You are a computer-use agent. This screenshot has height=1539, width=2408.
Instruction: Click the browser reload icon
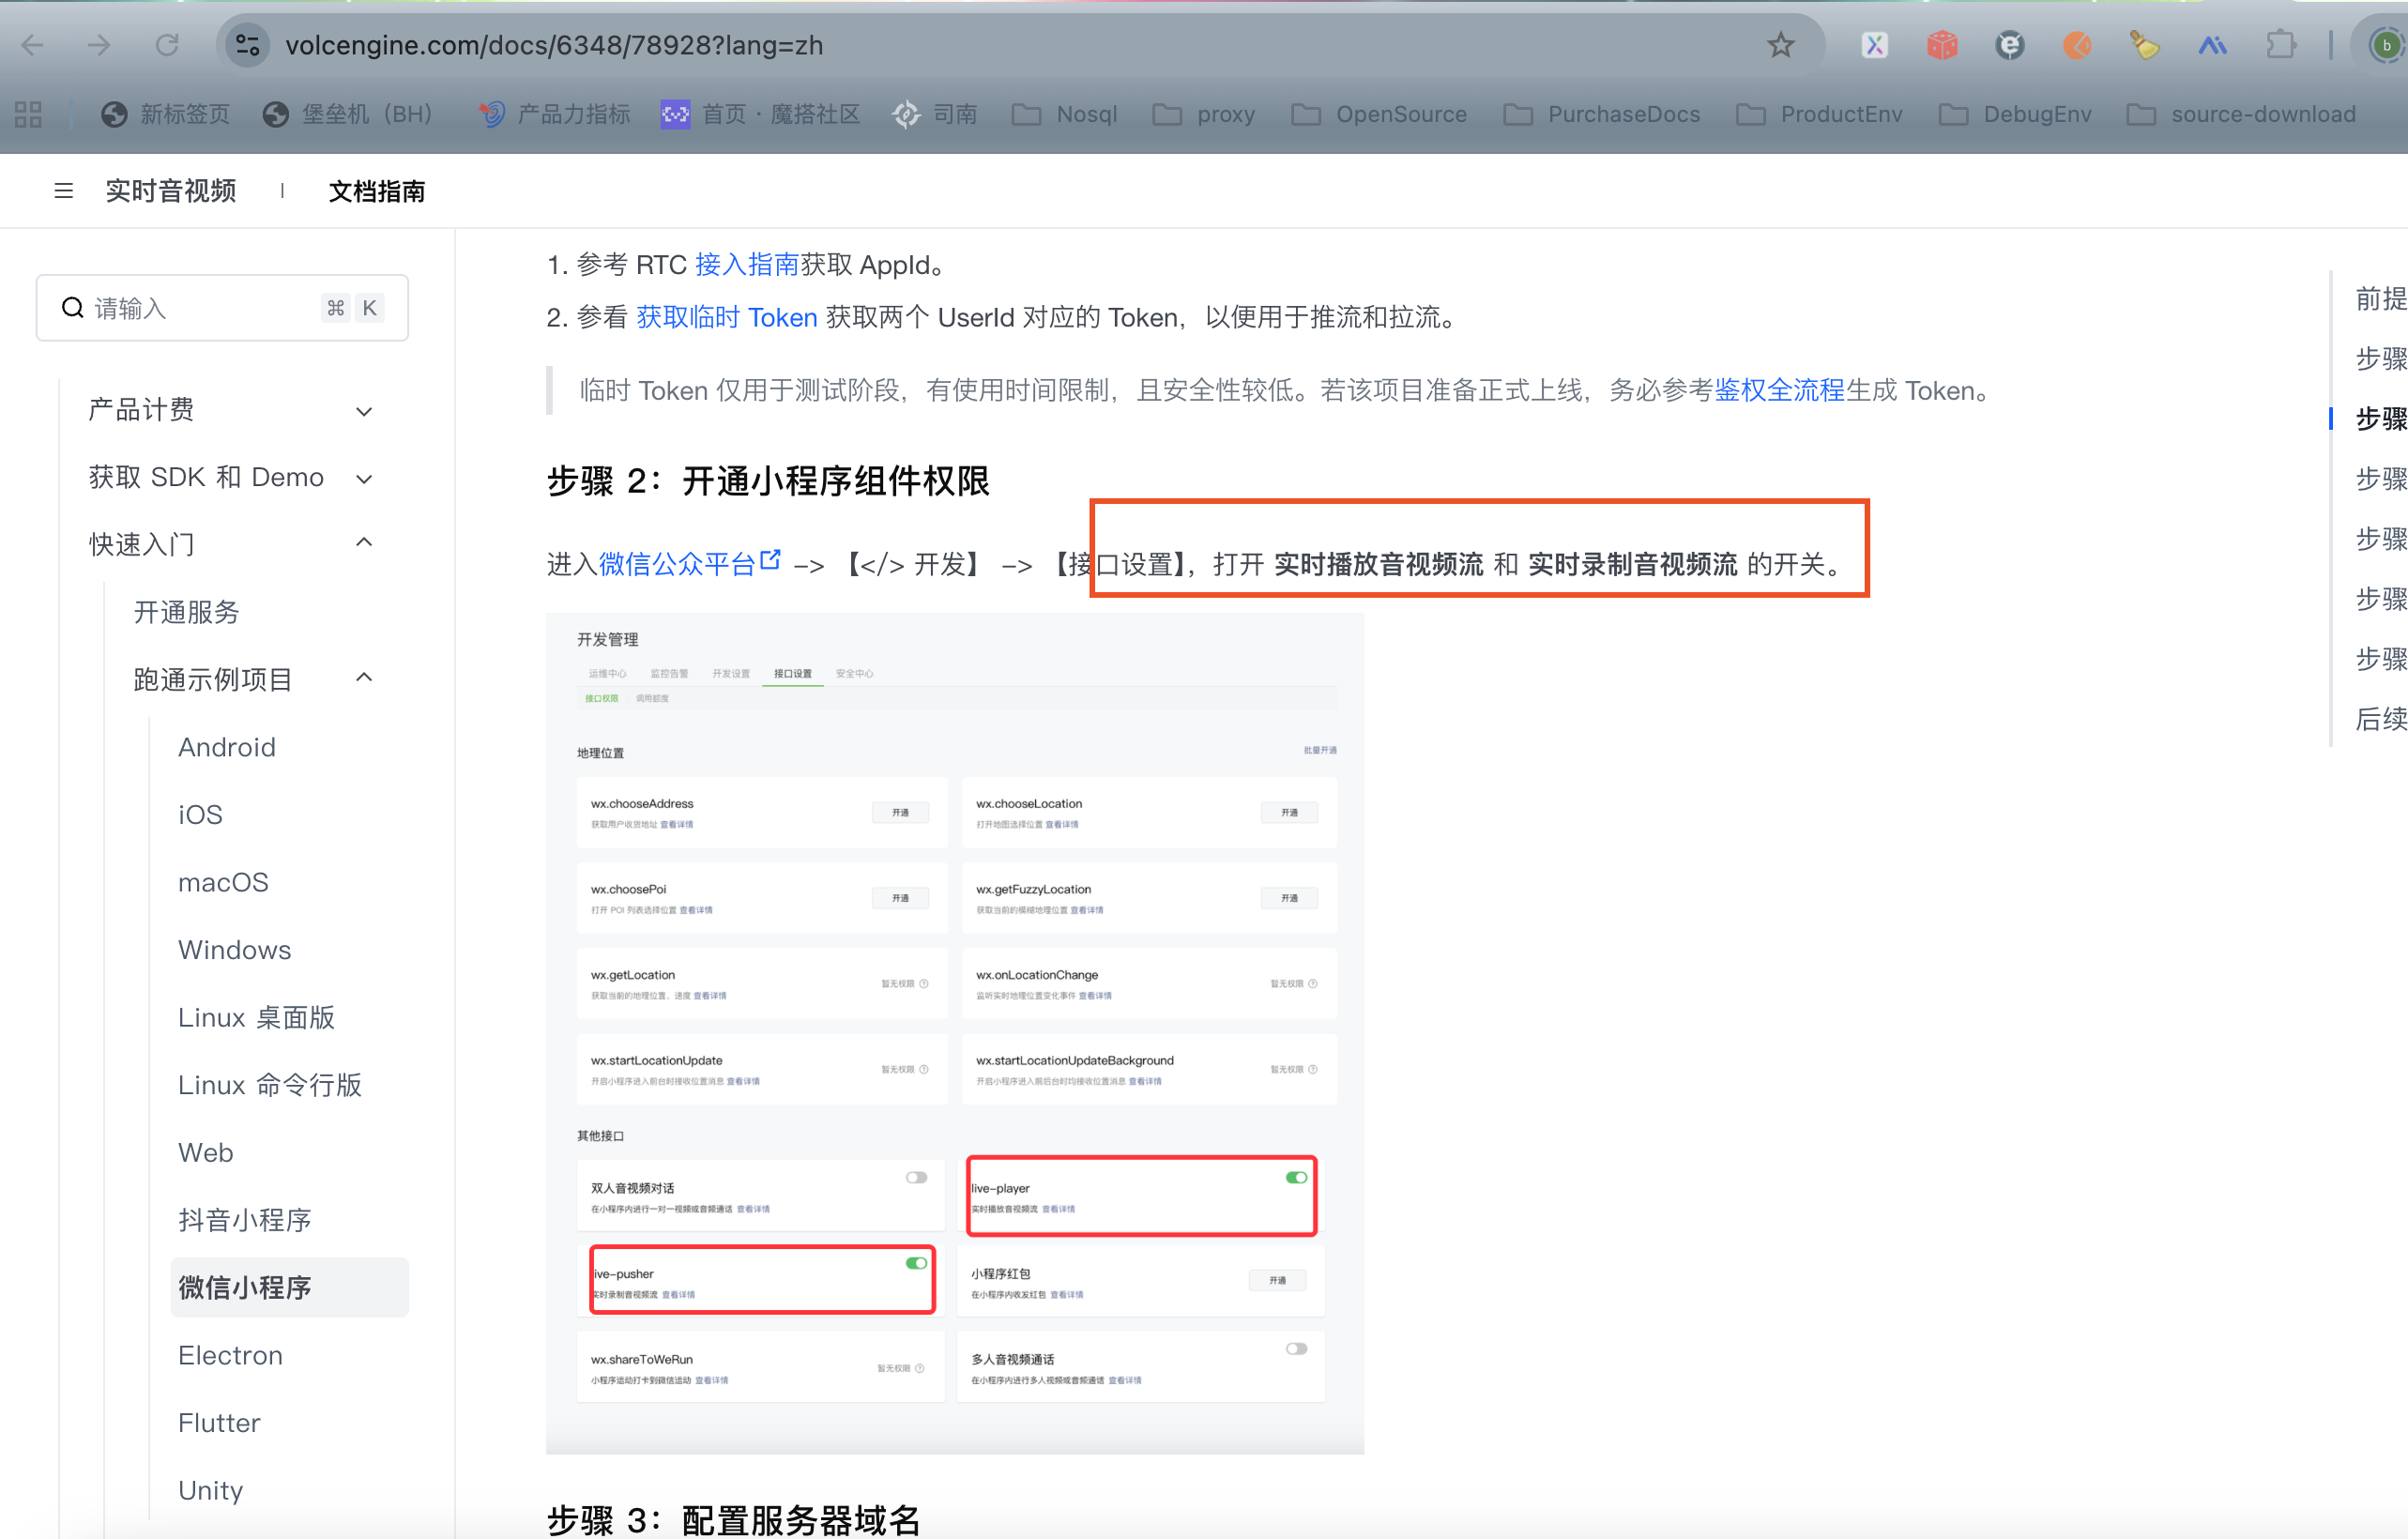click(x=167, y=45)
